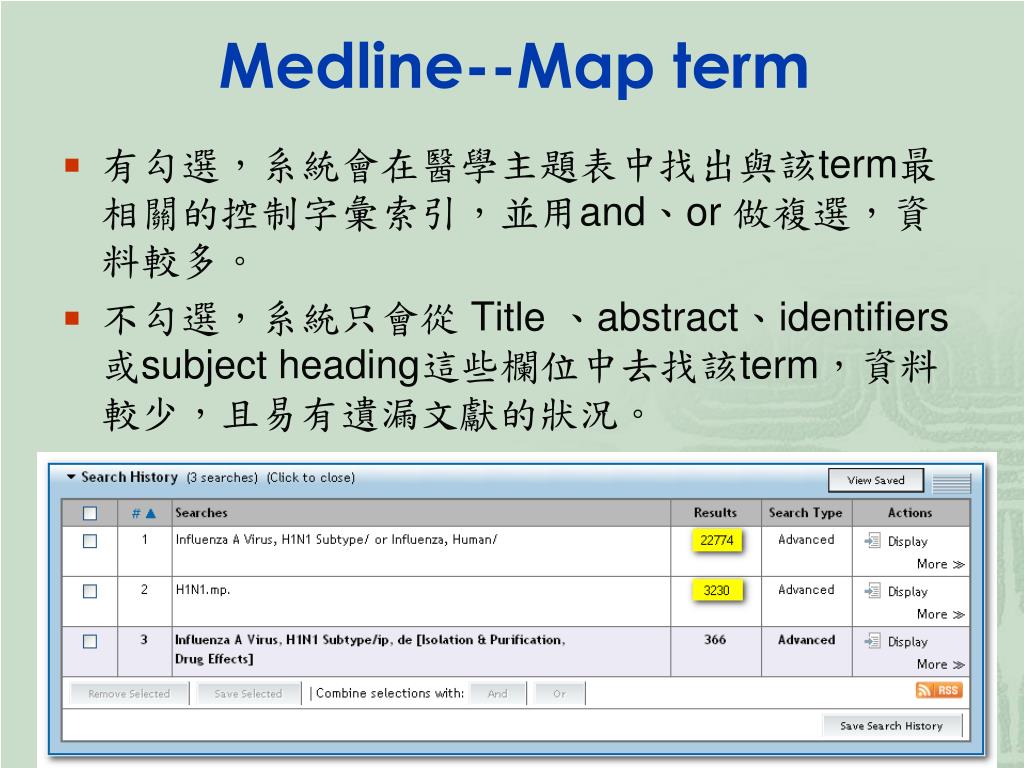Screen dimensions: 1024x768
Task: Click the View Saved button
Action: coord(876,480)
